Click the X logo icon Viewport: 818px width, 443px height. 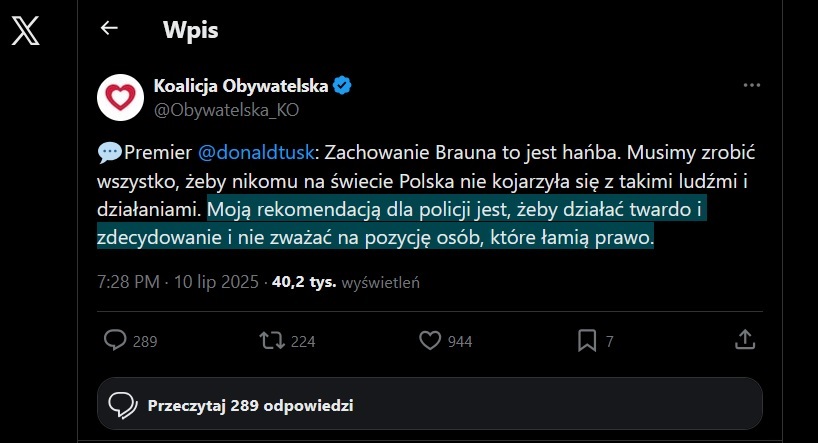point(25,32)
